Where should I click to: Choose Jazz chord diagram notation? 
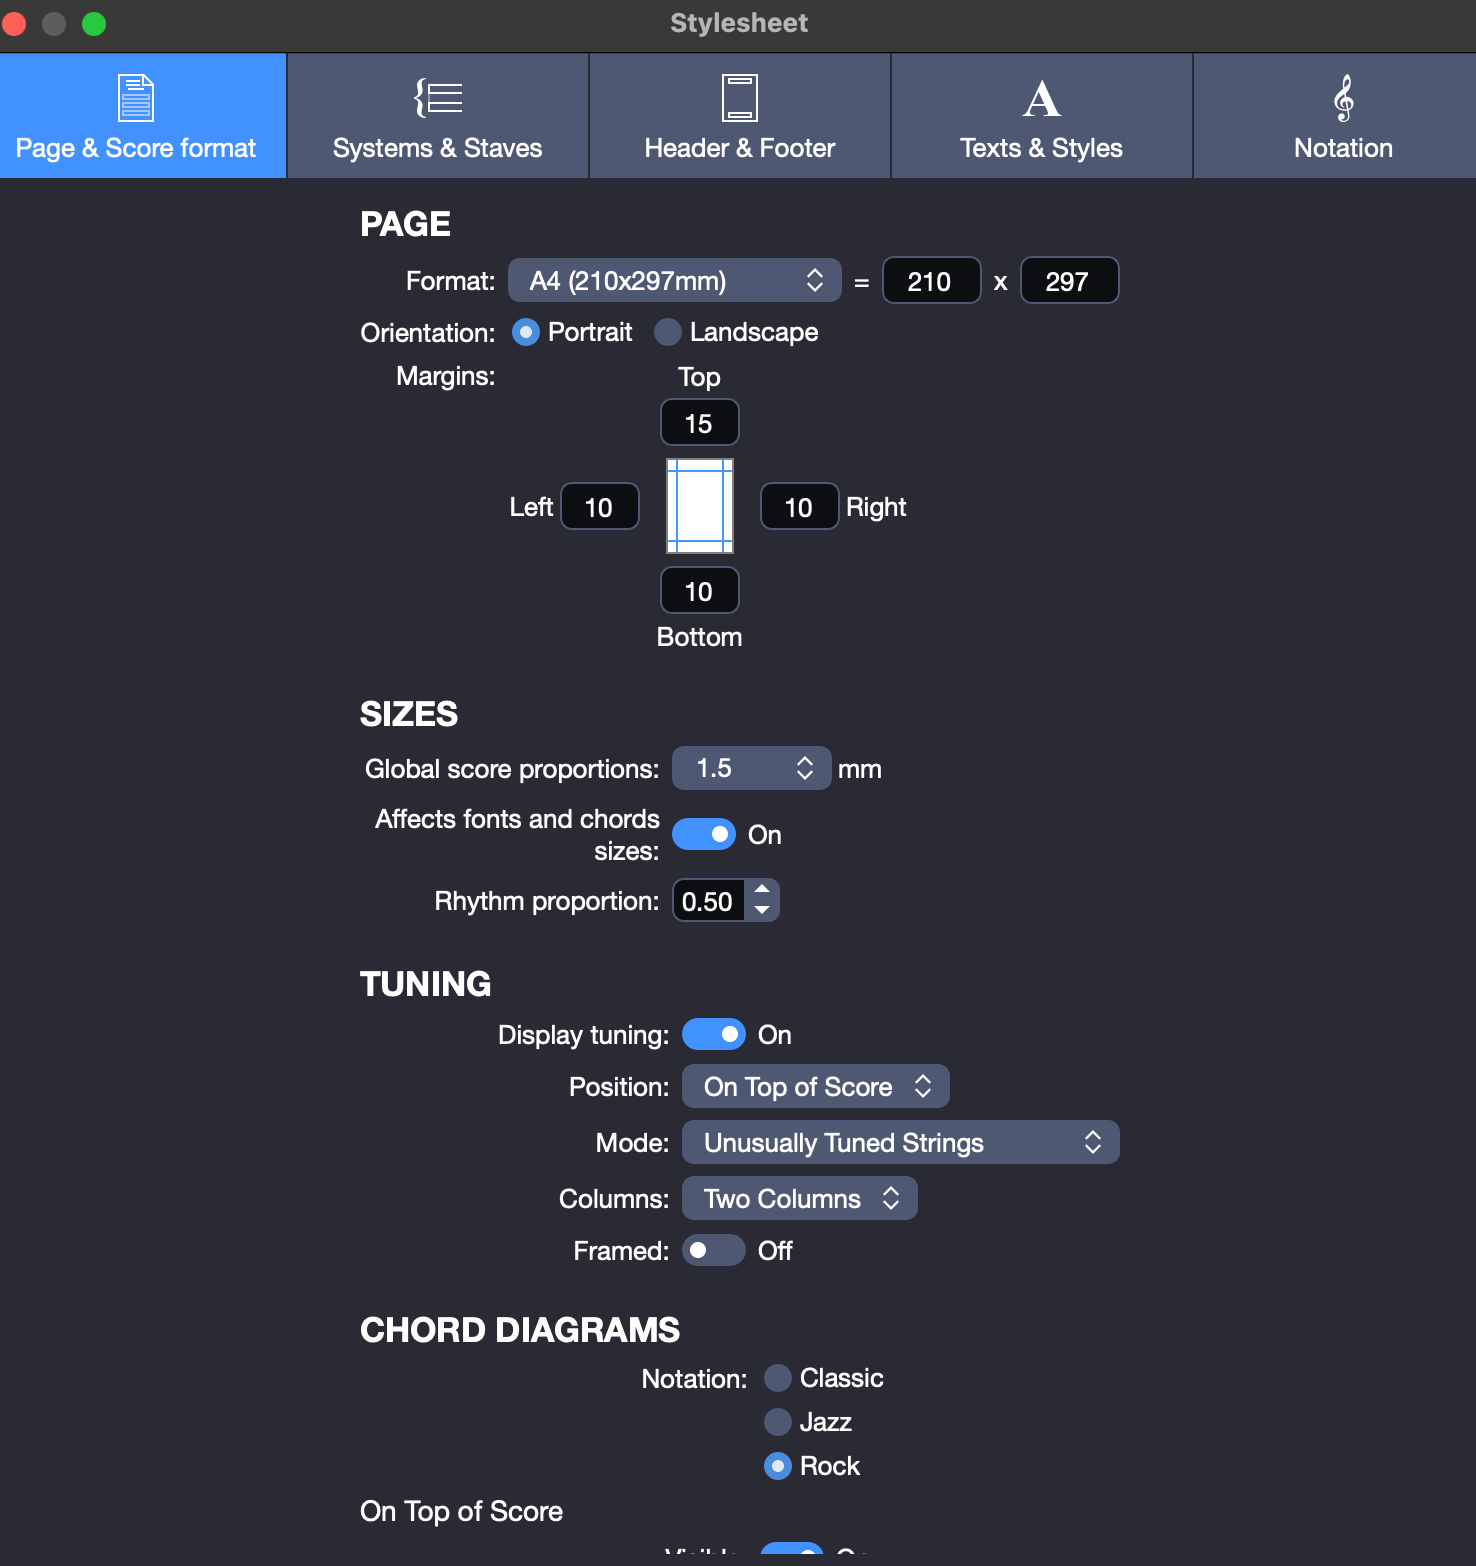[x=778, y=1422]
